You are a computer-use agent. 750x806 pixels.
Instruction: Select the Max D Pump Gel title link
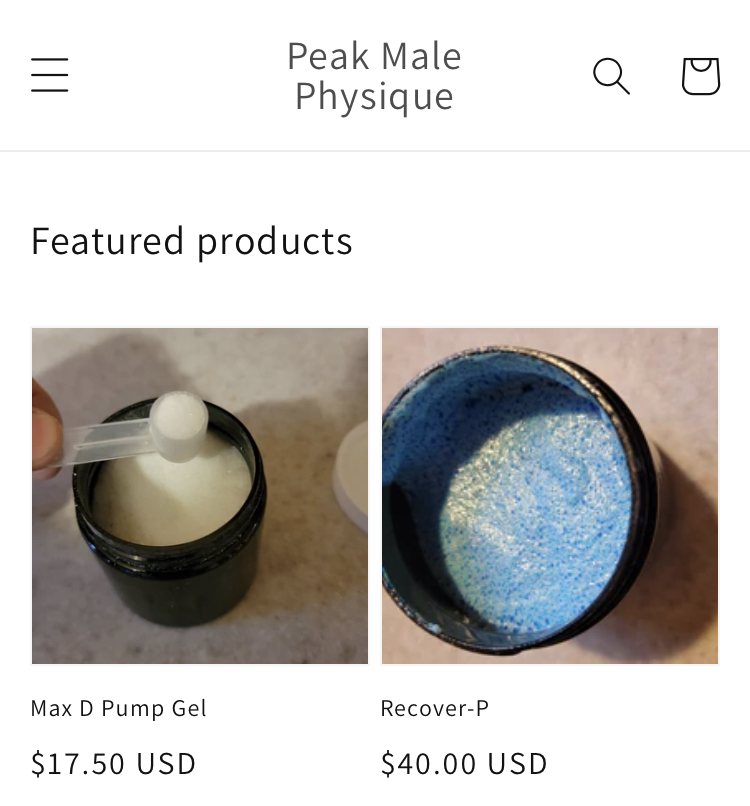click(119, 708)
